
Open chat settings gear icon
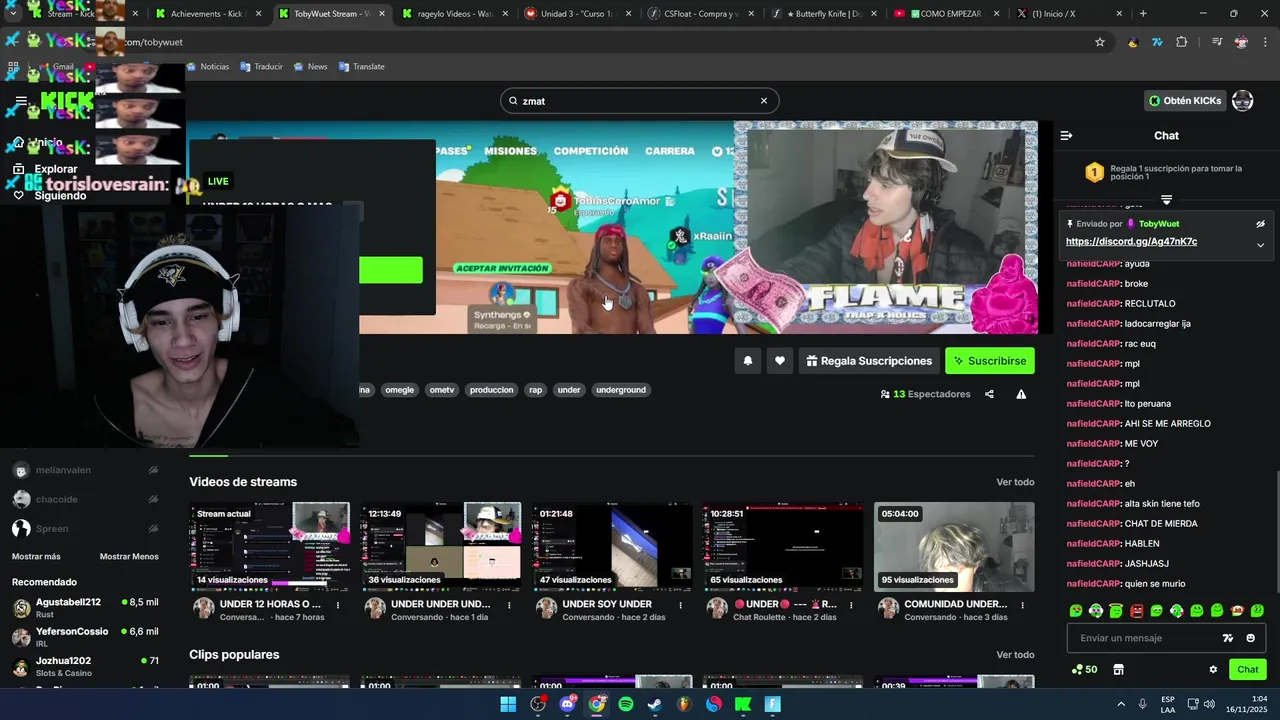tap(1213, 670)
